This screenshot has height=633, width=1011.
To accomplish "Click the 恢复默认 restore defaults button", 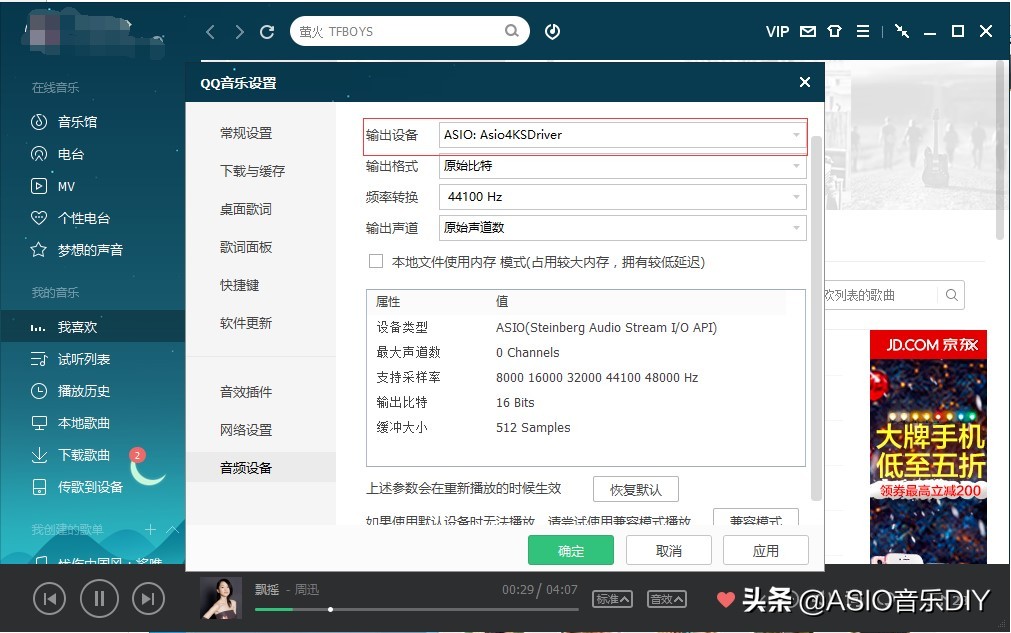I will [635, 489].
